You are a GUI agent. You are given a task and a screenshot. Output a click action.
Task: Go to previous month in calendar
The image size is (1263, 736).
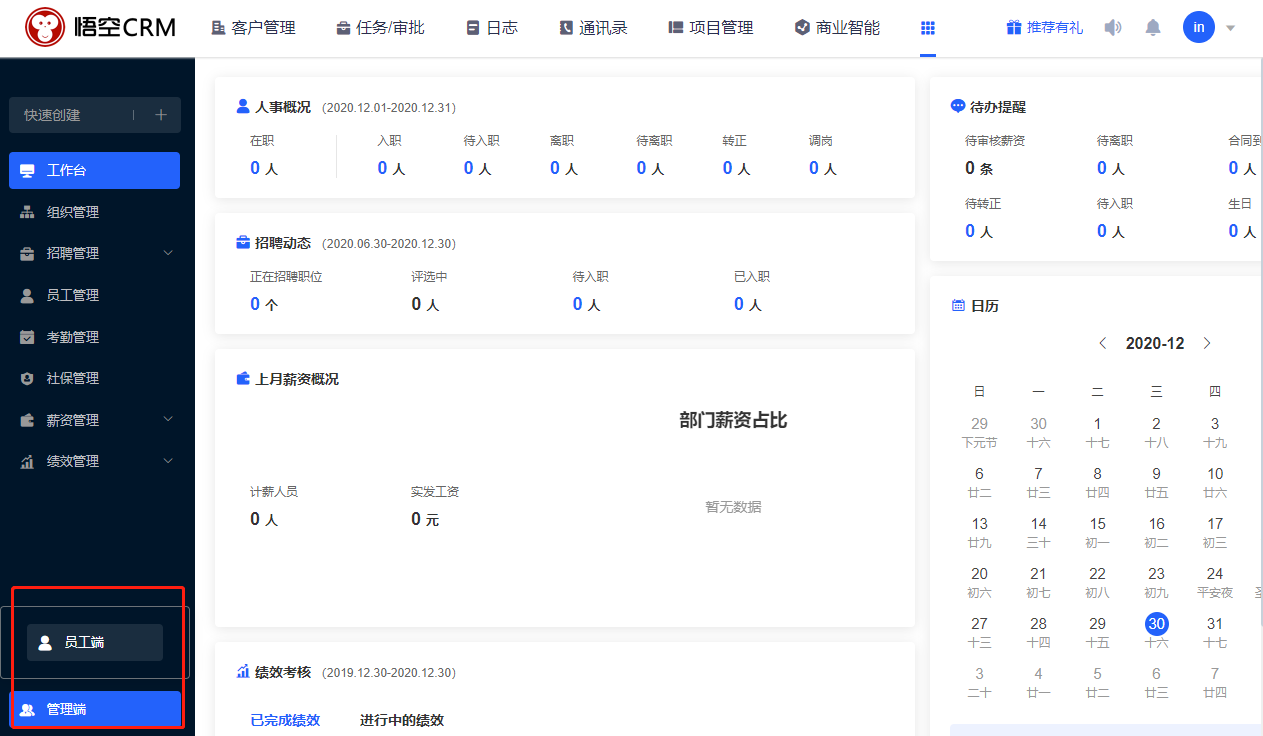pos(1103,343)
